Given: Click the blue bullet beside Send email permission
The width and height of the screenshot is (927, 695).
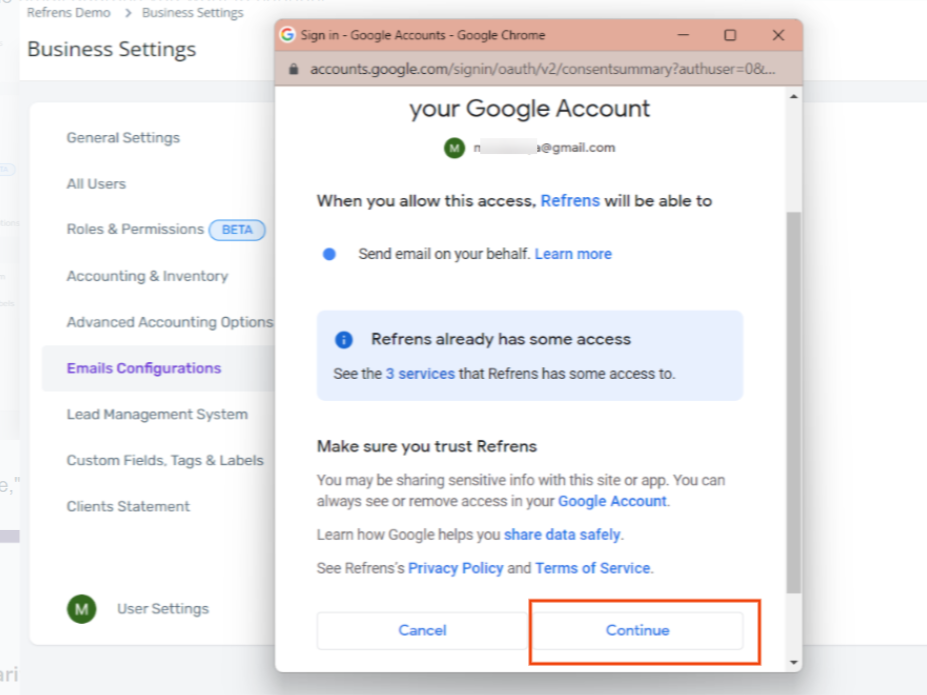Looking at the screenshot, I should coord(329,254).
